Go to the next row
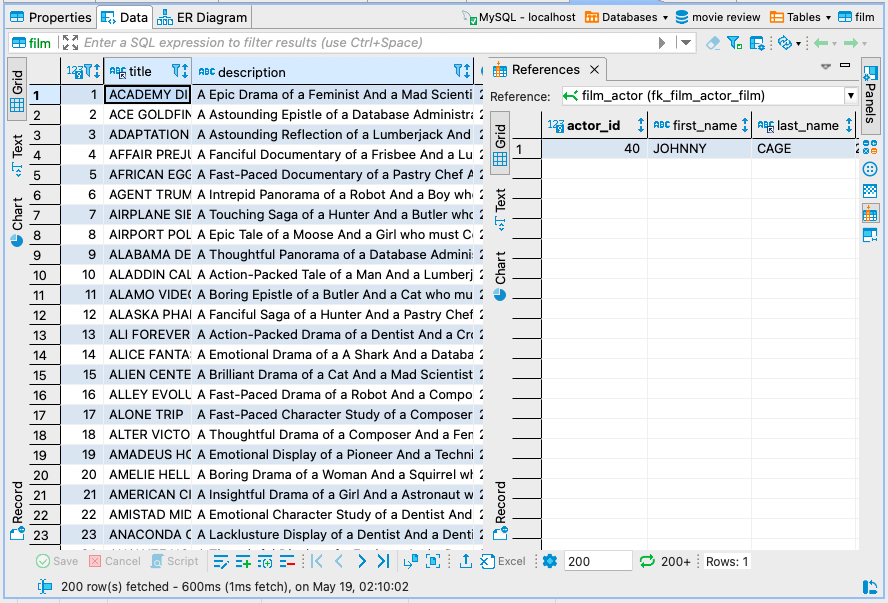This screenshot has height=603, width=888. [x=361, y=561]
